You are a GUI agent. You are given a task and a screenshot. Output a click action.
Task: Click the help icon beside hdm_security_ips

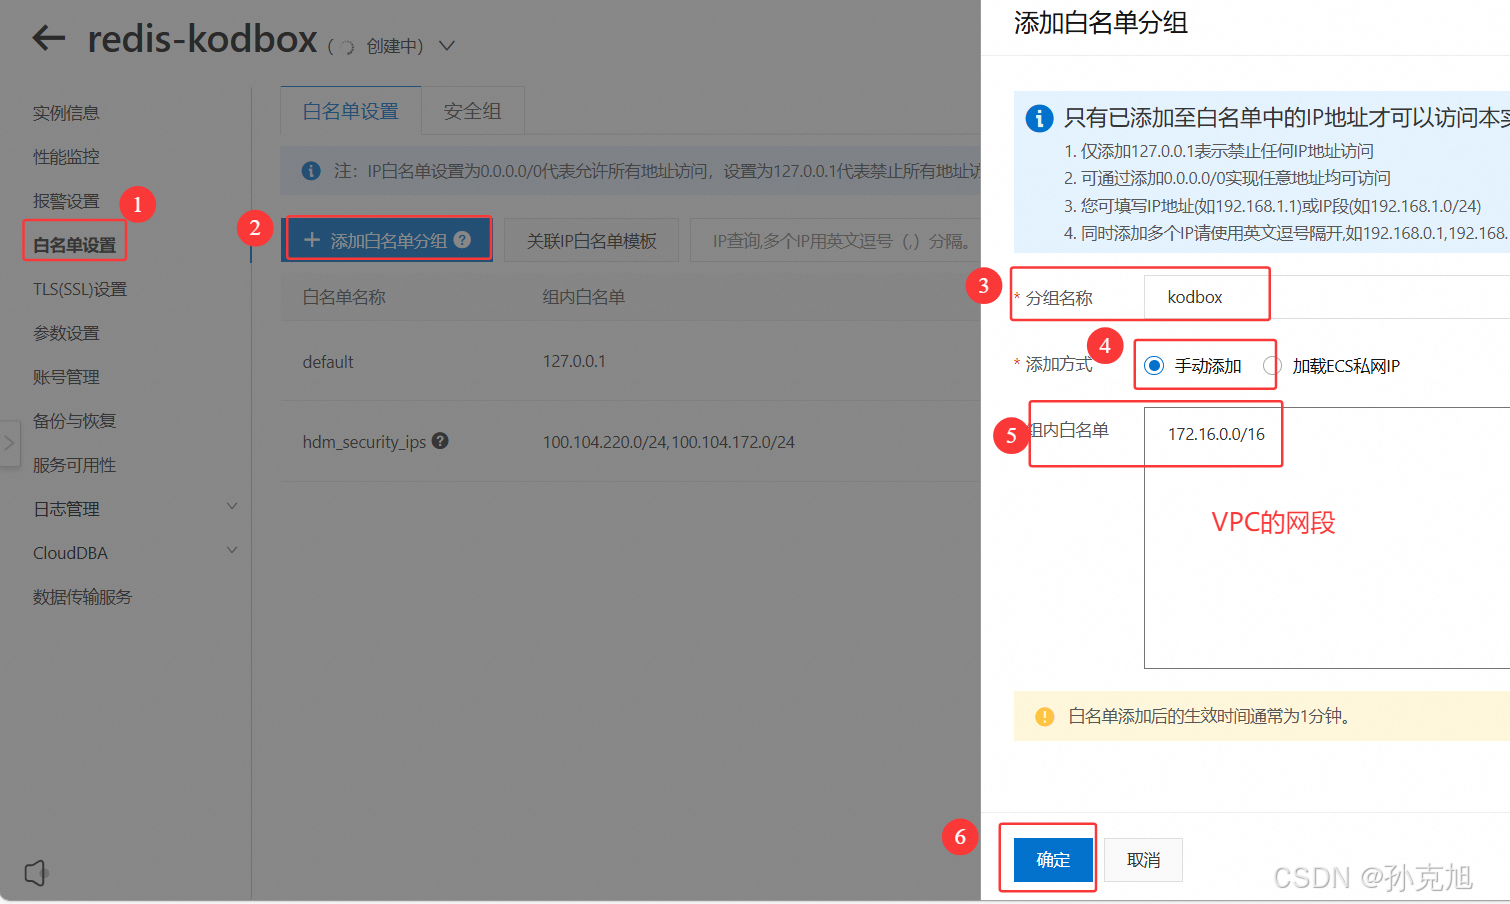[x=440, y=441]
